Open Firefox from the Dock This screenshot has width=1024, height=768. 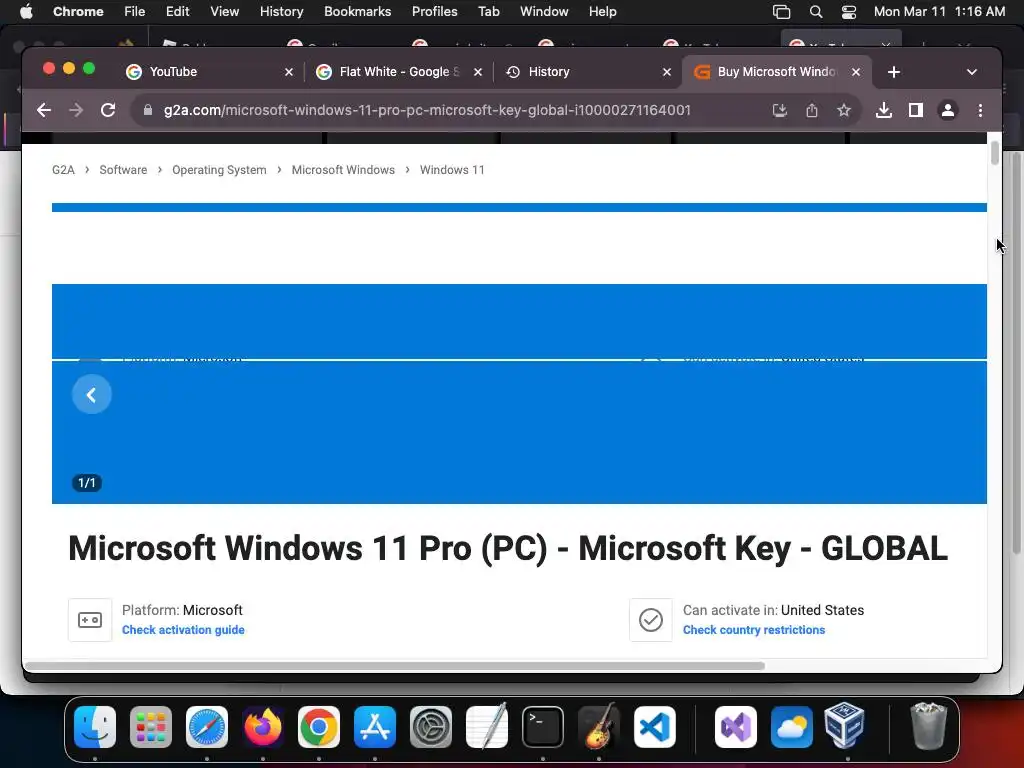tap(263, 727)
